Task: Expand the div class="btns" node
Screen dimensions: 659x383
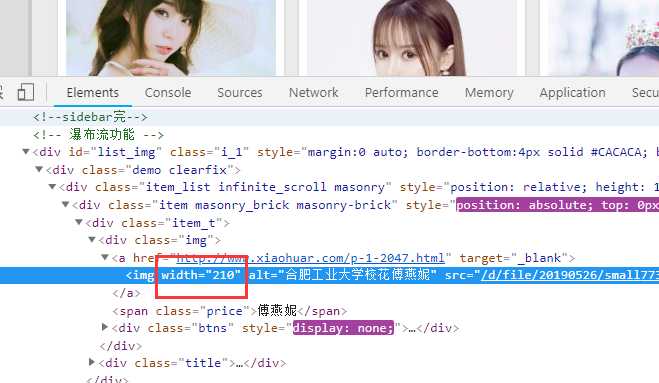Action: tap(105, 327)
